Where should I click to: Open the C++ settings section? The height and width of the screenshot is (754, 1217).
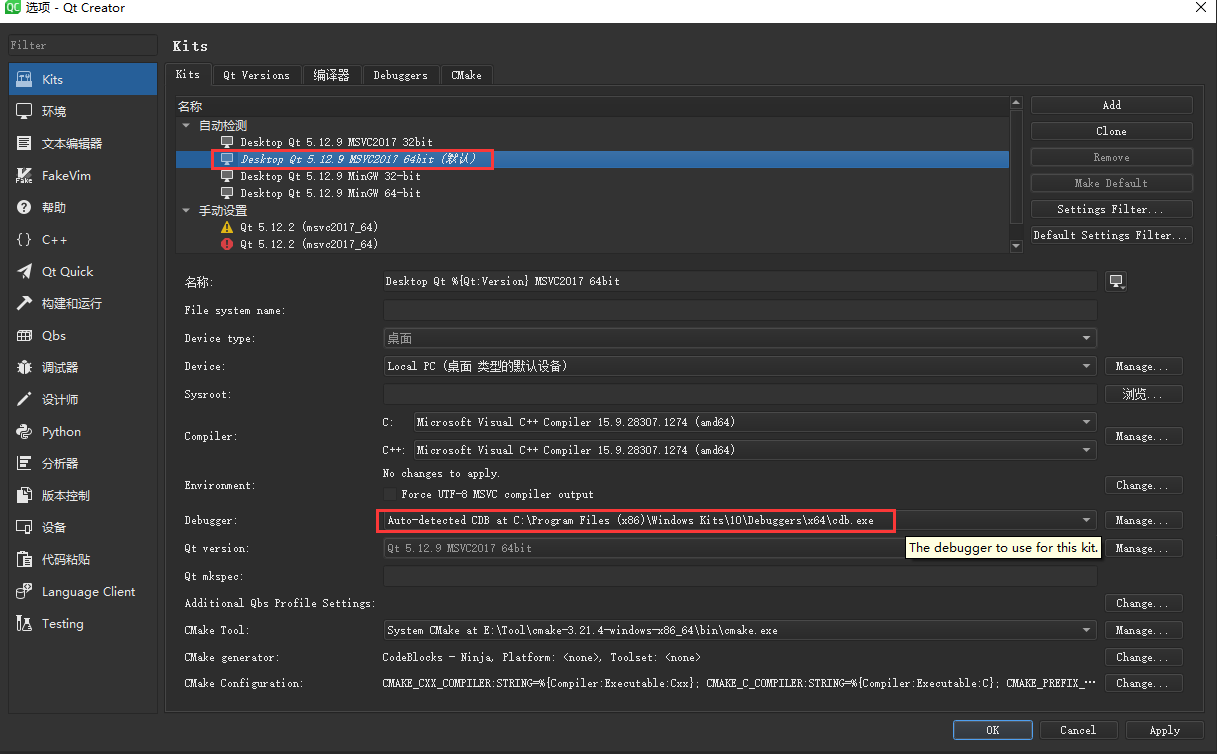[55, 240]
